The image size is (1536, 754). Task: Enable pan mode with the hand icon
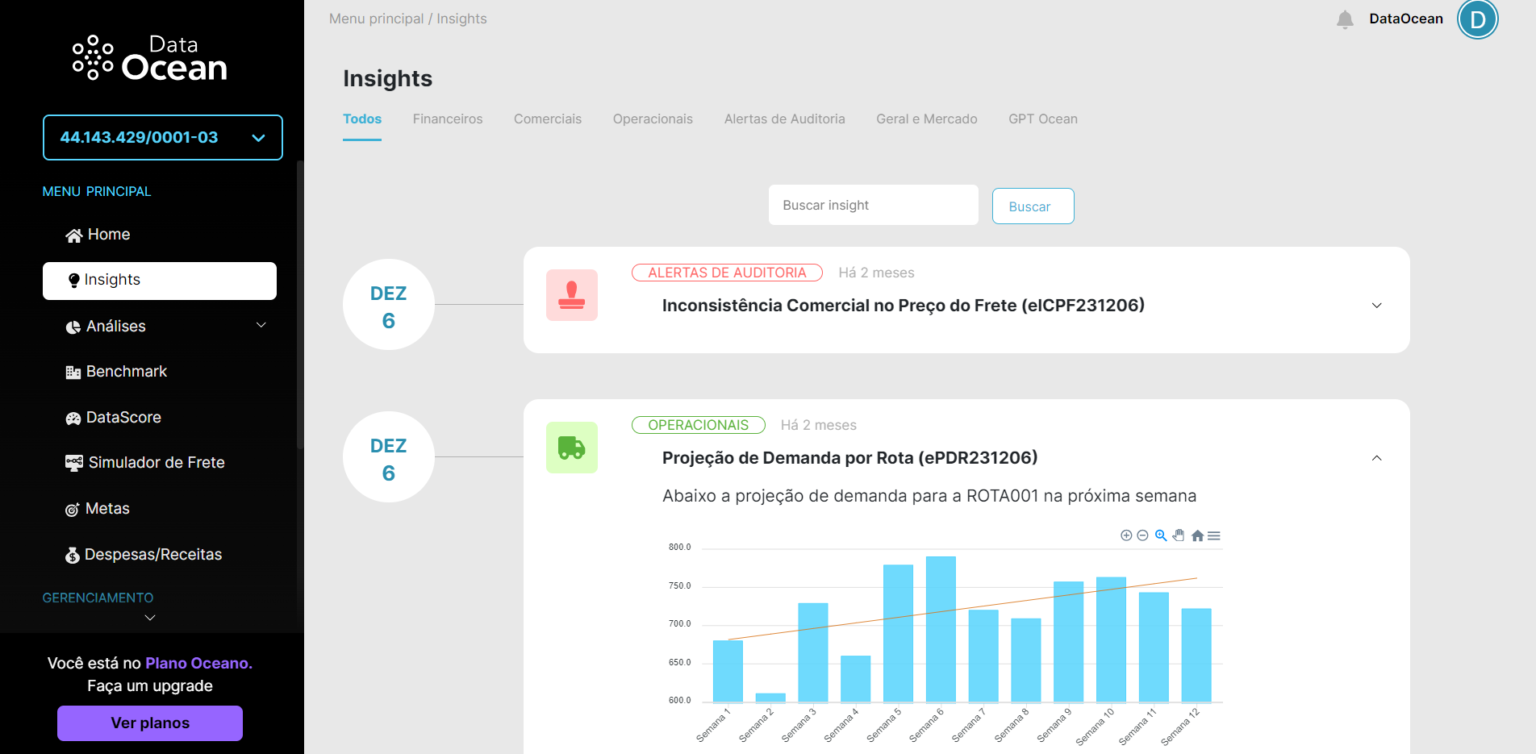[1180, 535]
